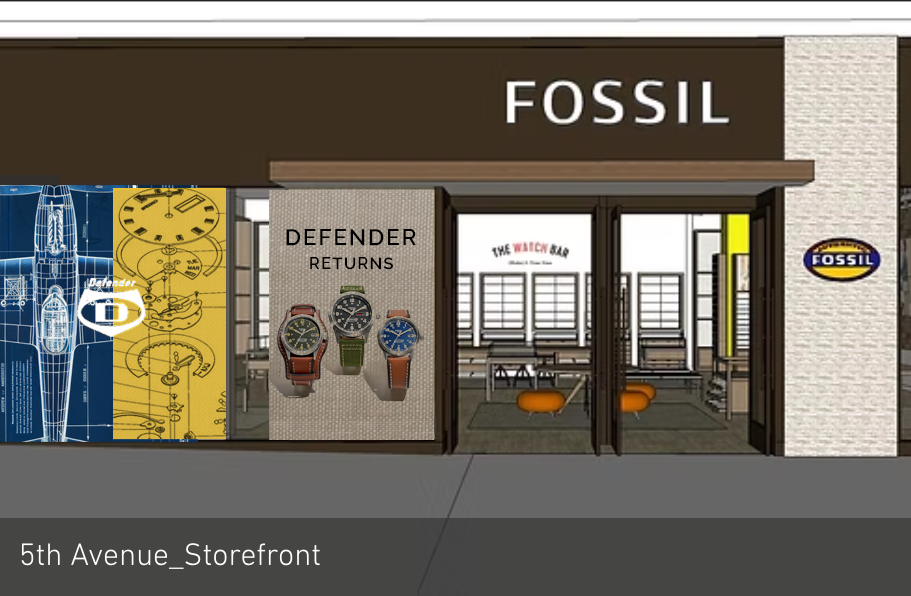Click the white Defender shield badge
The image size is (911, 596).
(110, 308)
